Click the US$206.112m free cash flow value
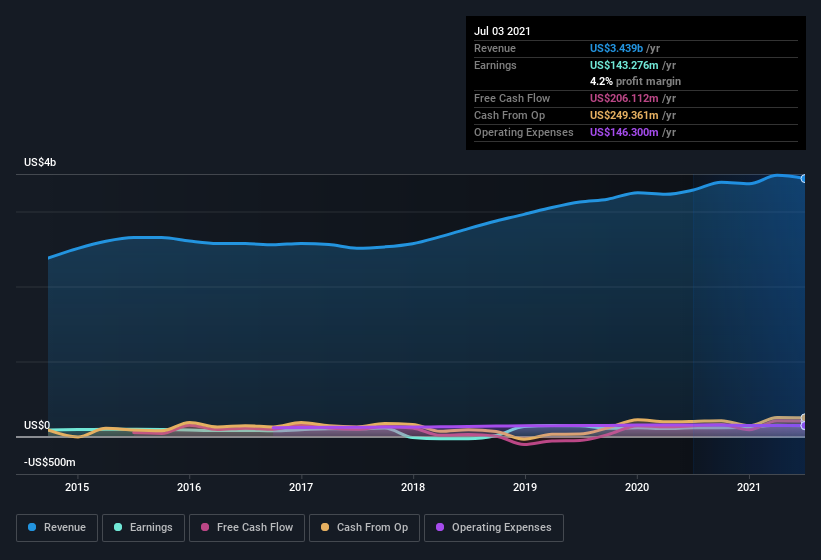 coord(624,98)
